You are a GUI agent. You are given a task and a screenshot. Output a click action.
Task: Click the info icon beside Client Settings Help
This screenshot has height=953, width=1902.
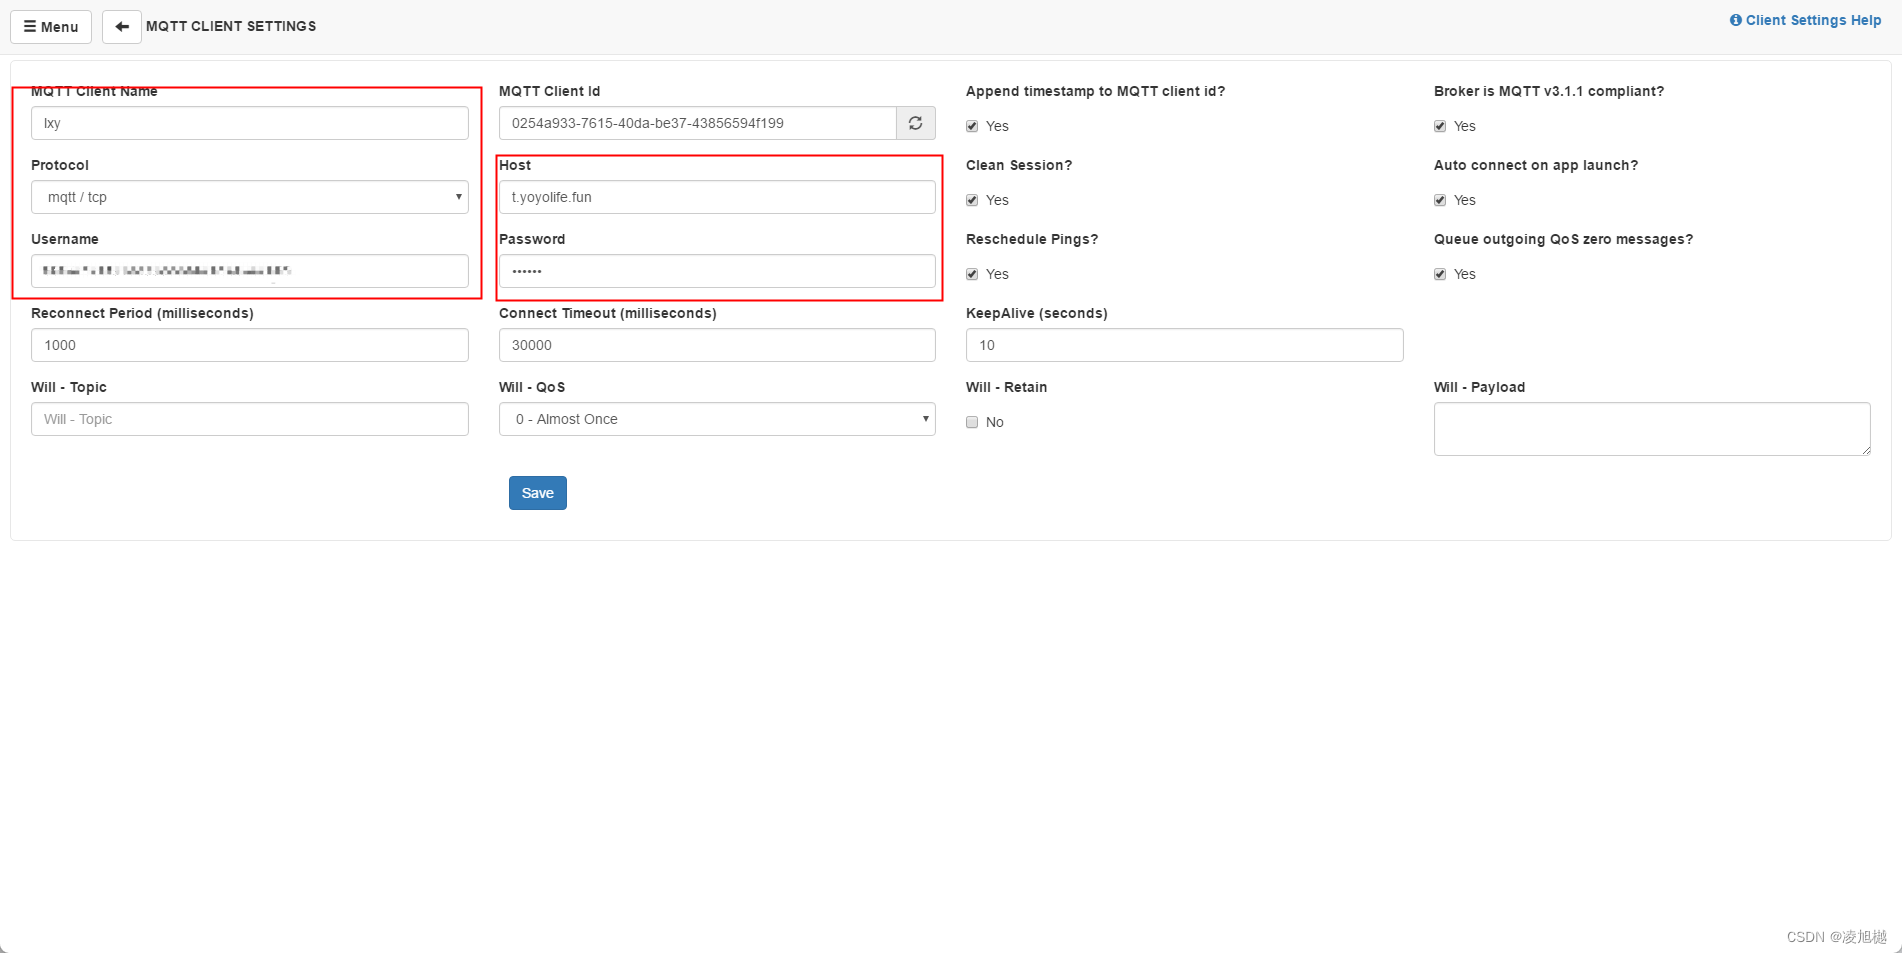(1736, 20)
